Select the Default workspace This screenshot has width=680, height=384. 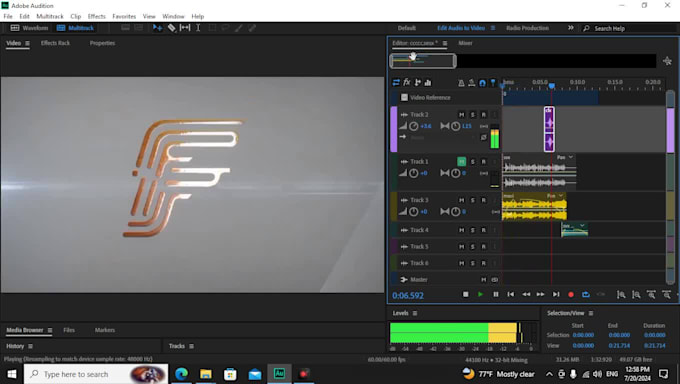coord(407,28)
